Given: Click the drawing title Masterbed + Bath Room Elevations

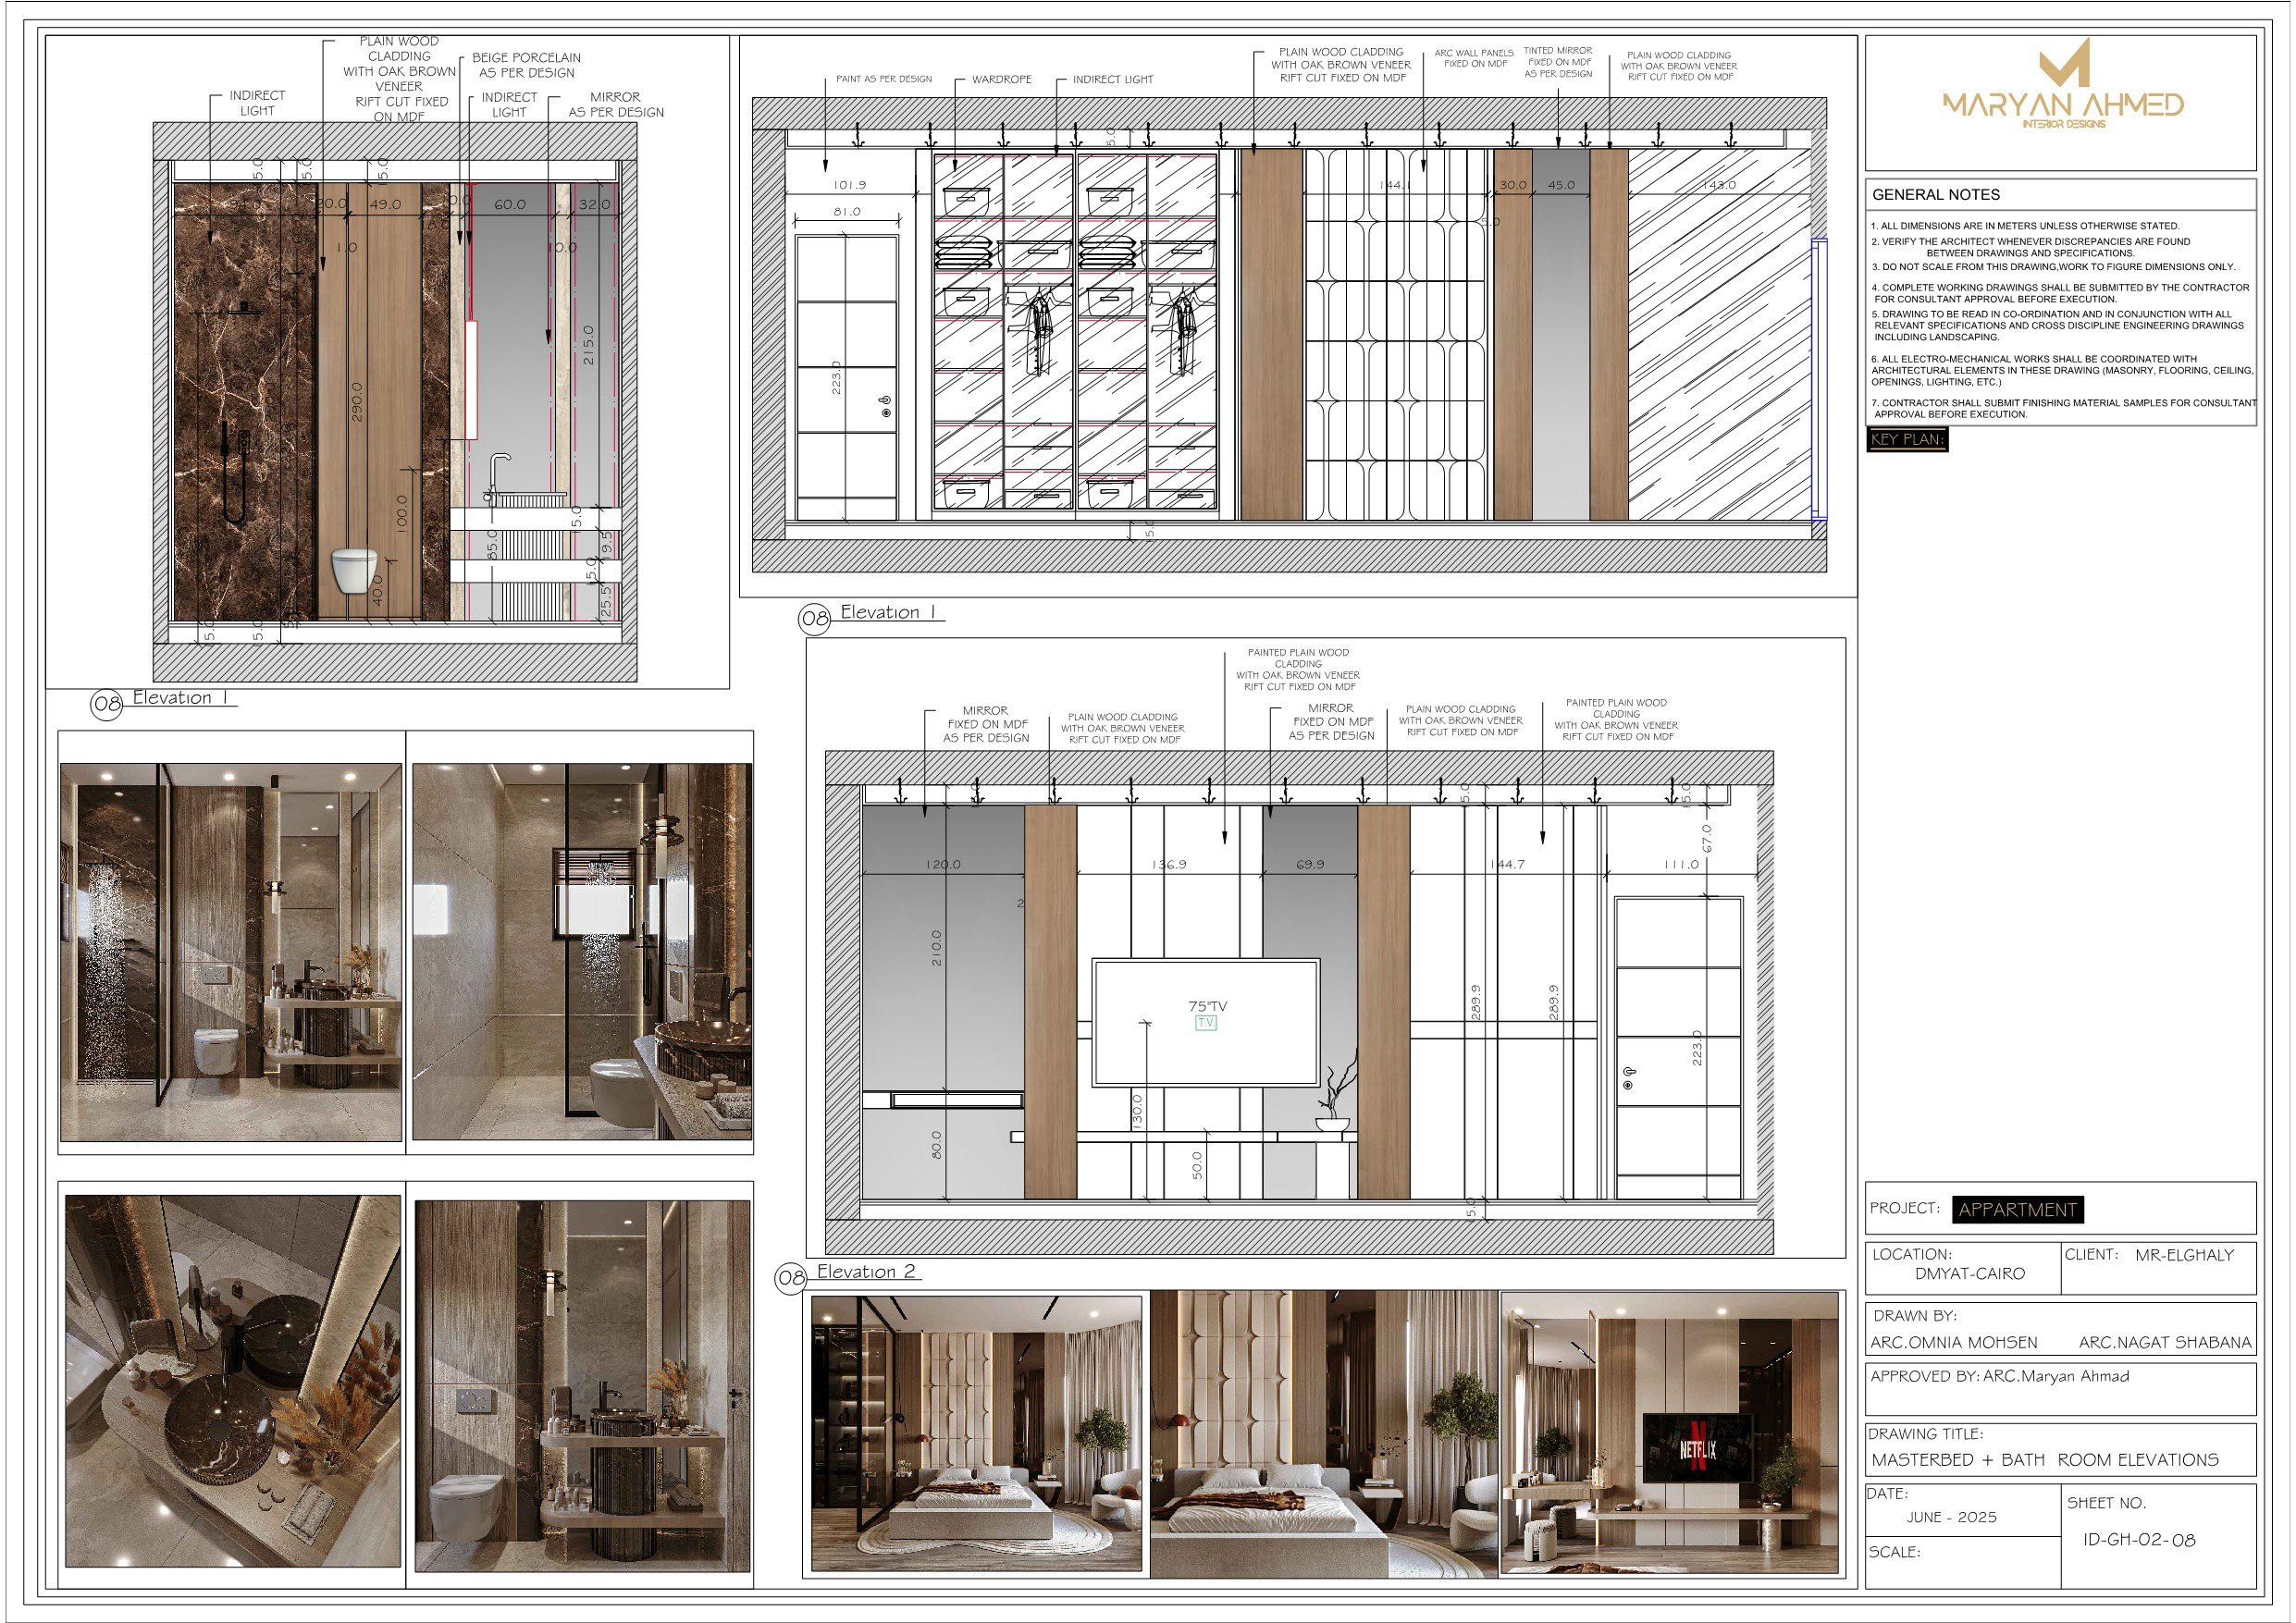Looking at the screenshot, I should 2044,1460.
